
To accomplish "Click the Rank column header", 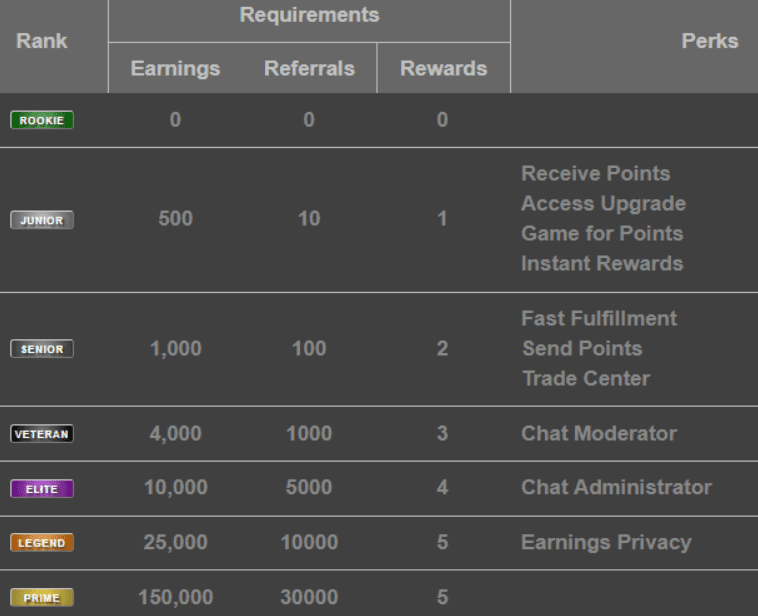I will click(x=42, y=41).
